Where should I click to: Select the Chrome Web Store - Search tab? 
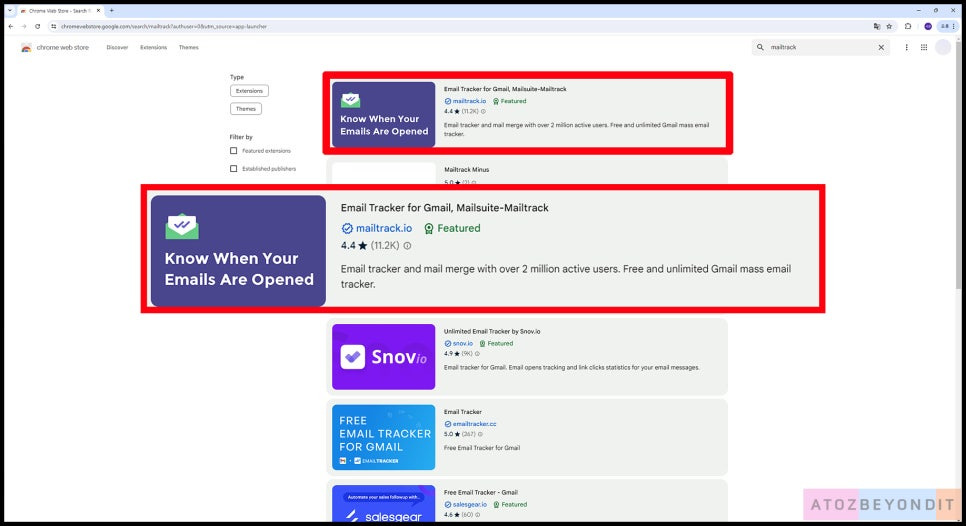pyautogui.click(x=59, y=10)
